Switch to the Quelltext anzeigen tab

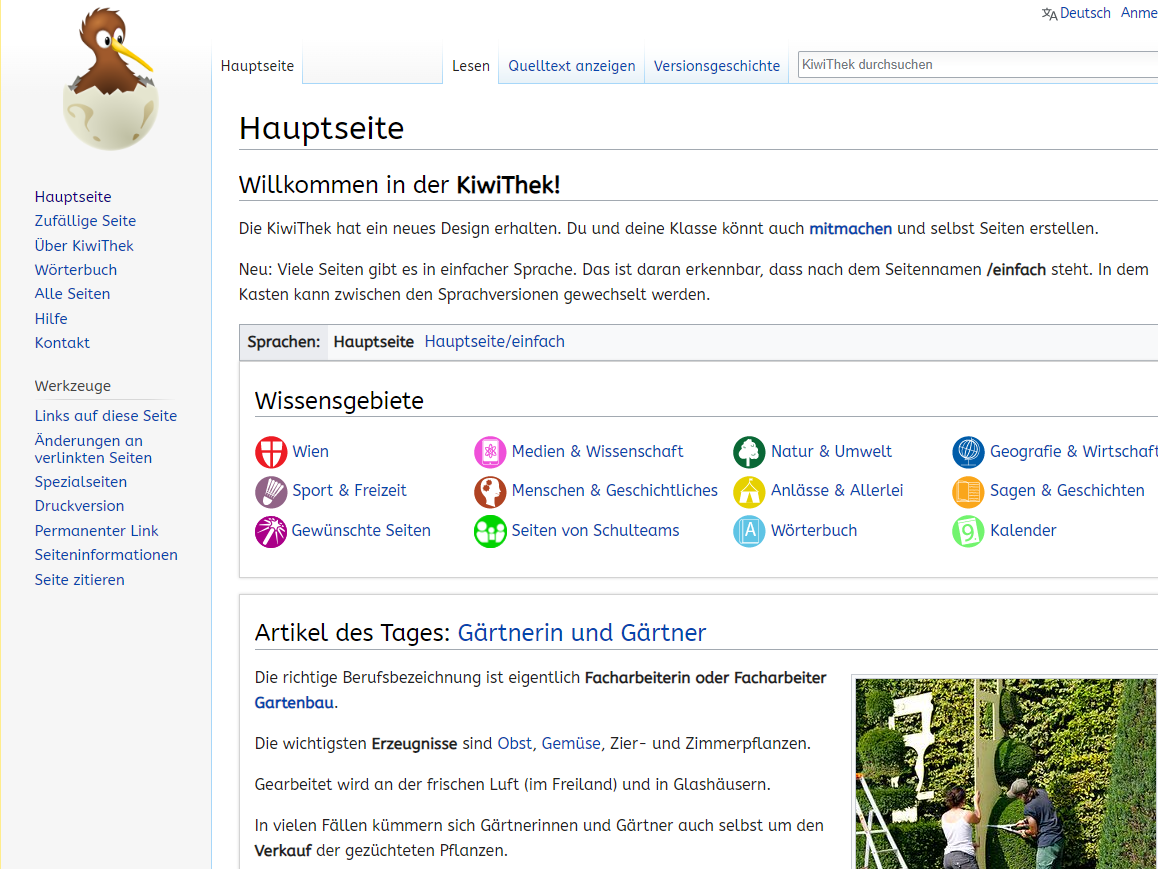571,66
